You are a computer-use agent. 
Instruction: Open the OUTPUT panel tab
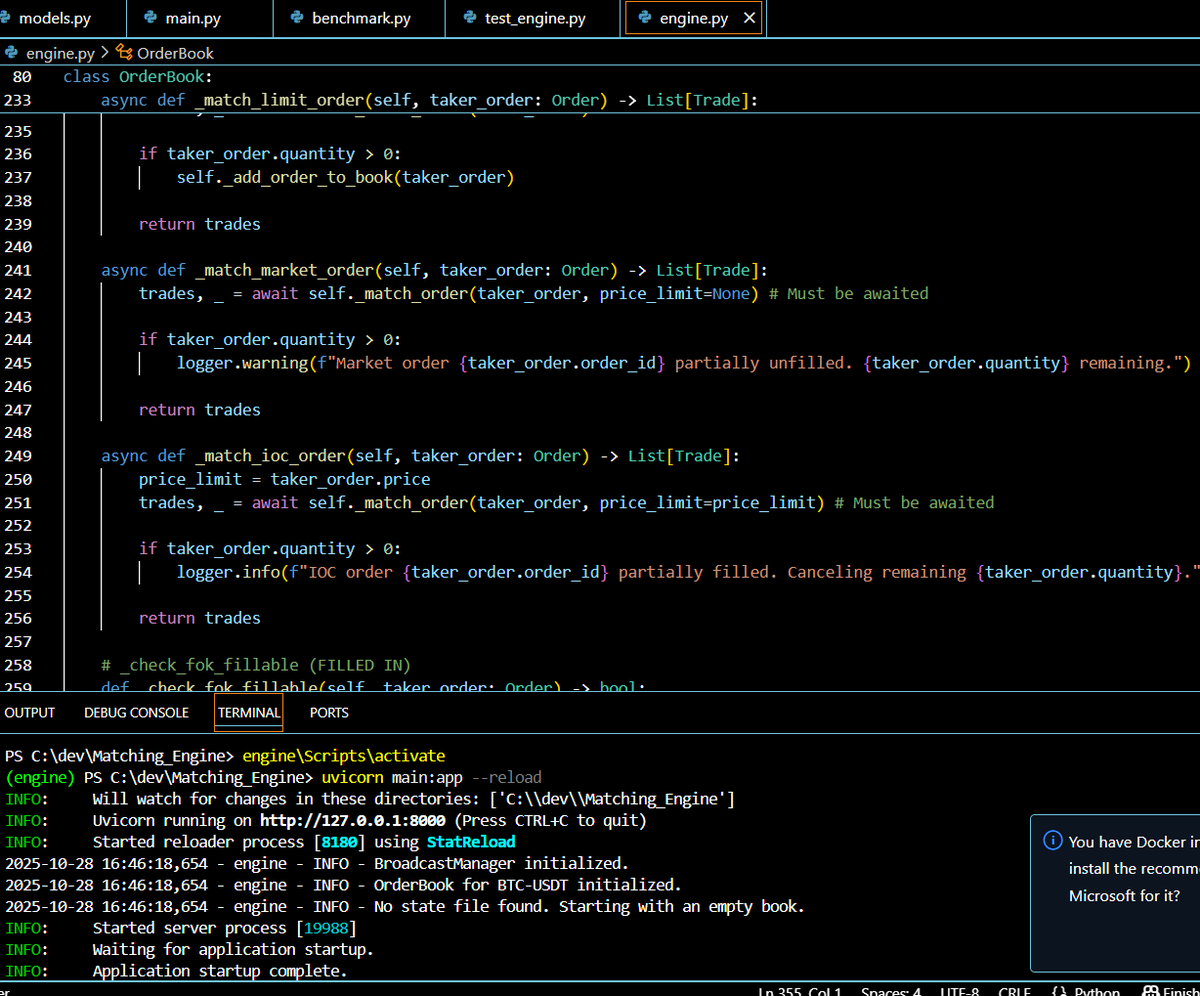click(30, 713)
